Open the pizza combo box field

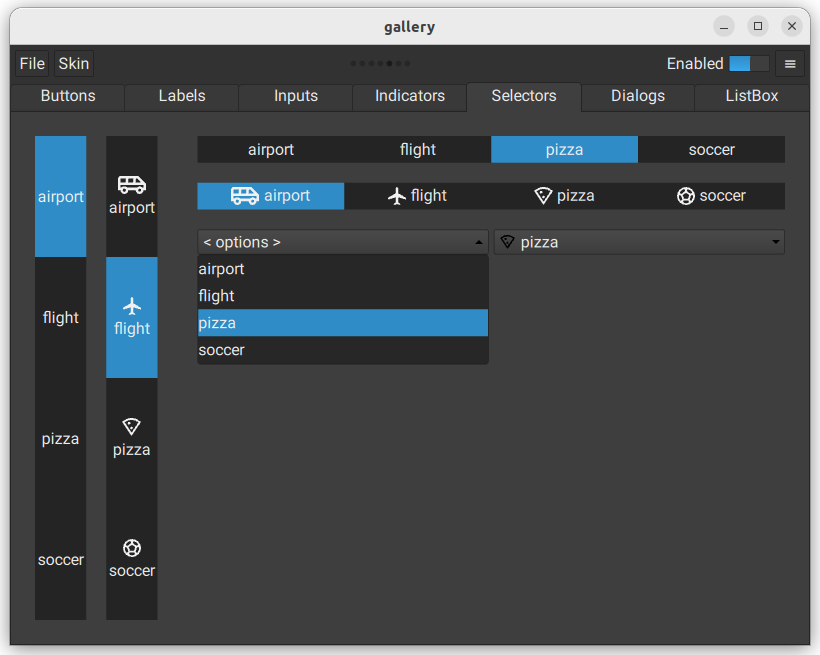[639, 242]
